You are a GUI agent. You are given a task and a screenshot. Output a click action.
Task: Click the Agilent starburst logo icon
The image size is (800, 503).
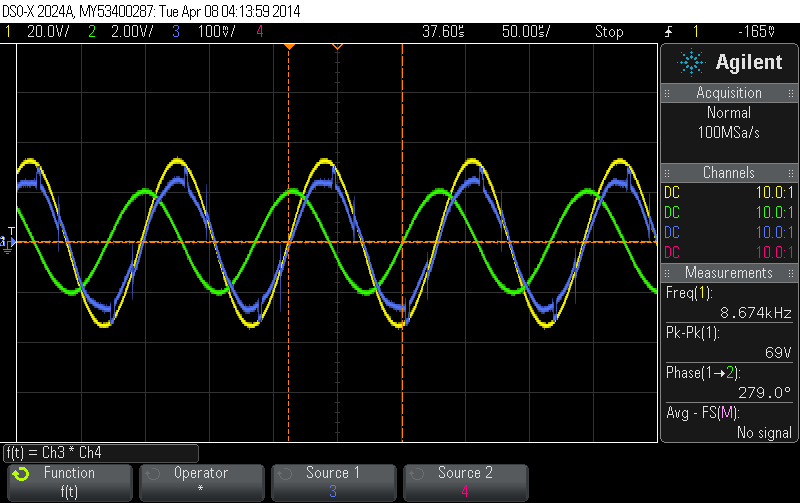[691, 62]
